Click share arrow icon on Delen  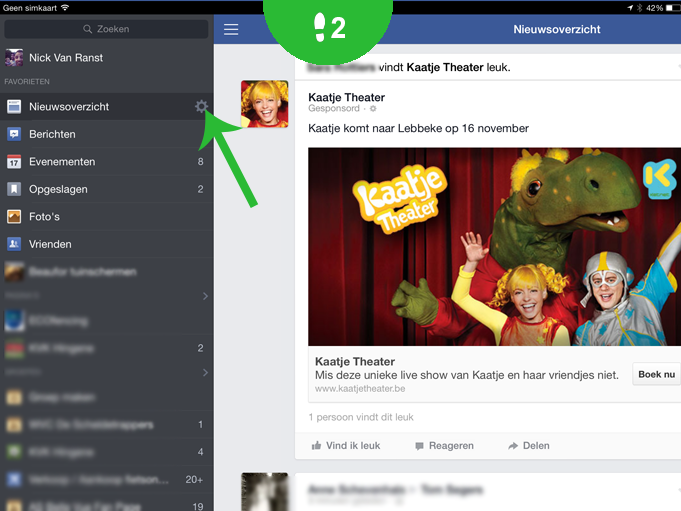tap(513, 445)
